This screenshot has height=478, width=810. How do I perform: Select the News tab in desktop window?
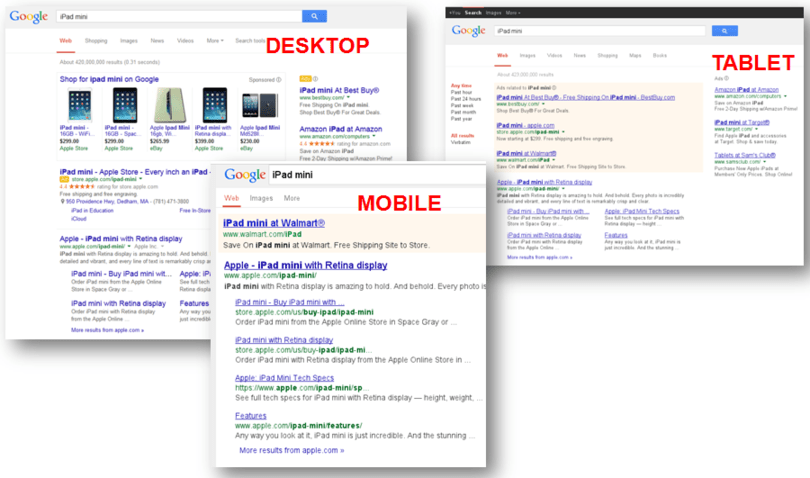pyautogui.click(x=157, y=41)
